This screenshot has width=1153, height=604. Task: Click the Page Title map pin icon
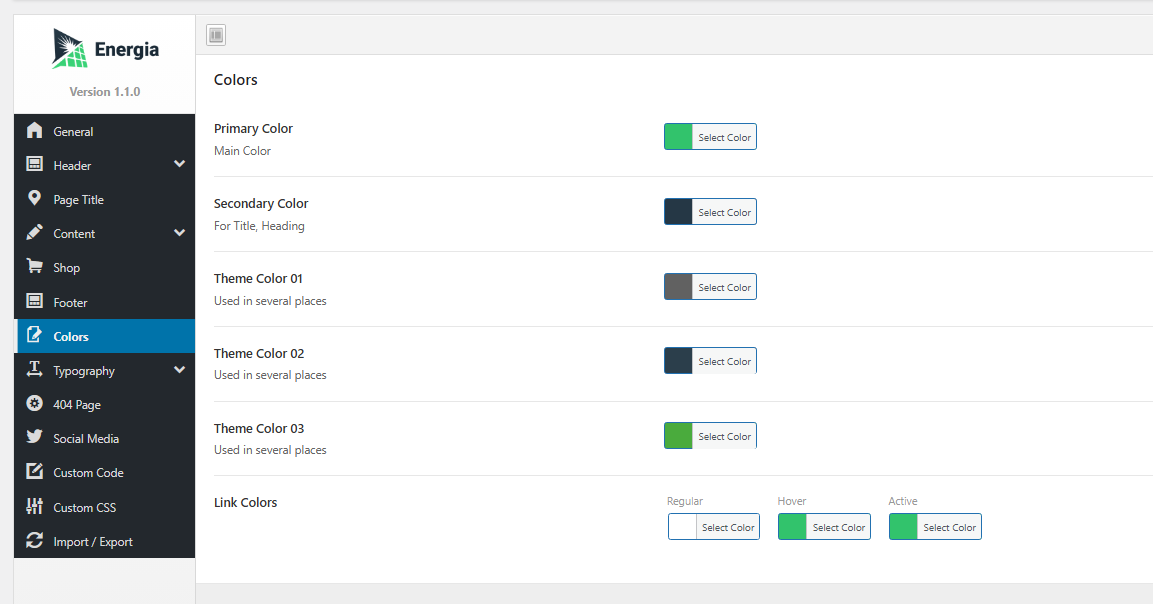coord(34,198)
